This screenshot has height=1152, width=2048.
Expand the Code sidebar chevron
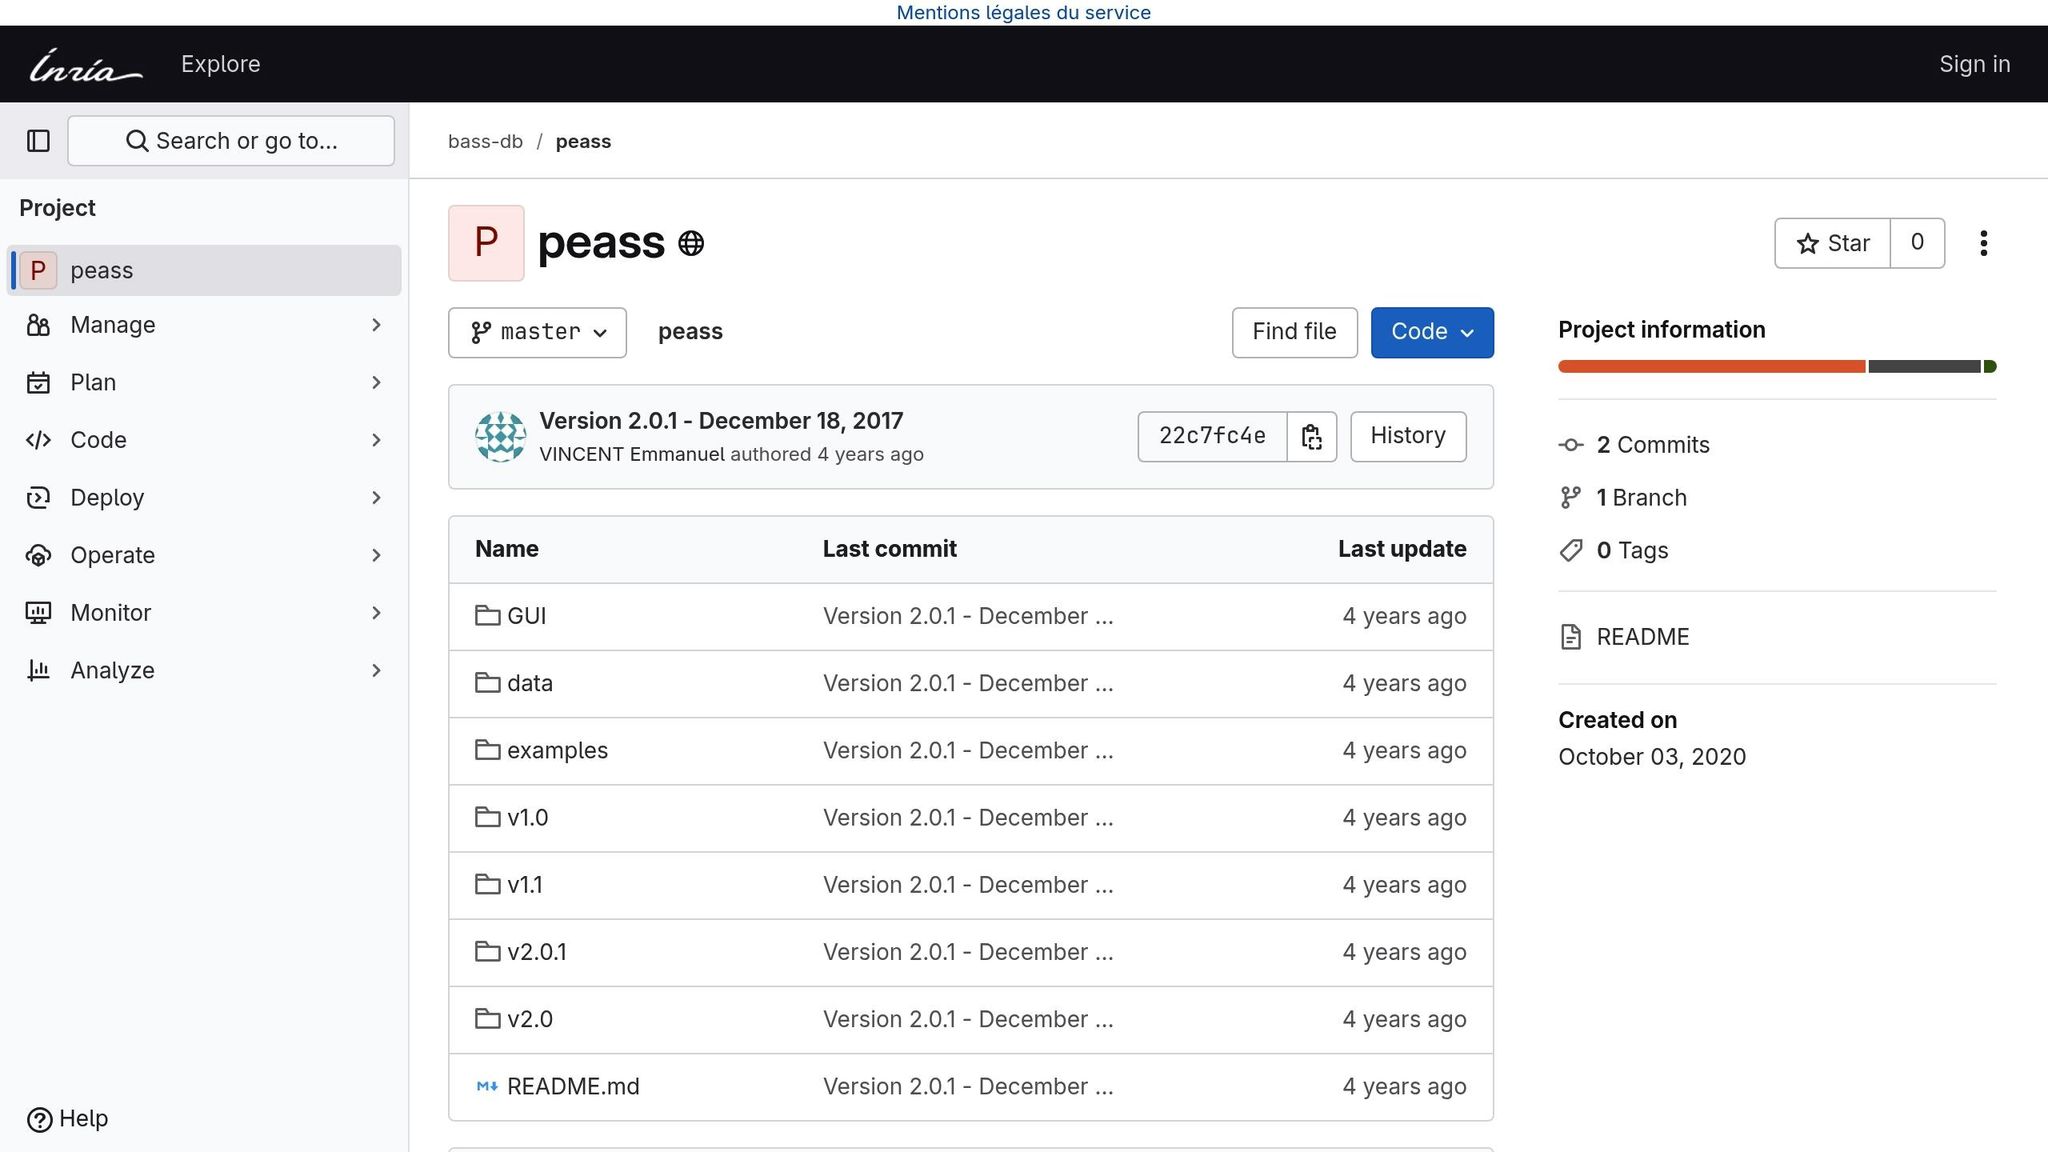pyautogui.click(x=376, y=440)
